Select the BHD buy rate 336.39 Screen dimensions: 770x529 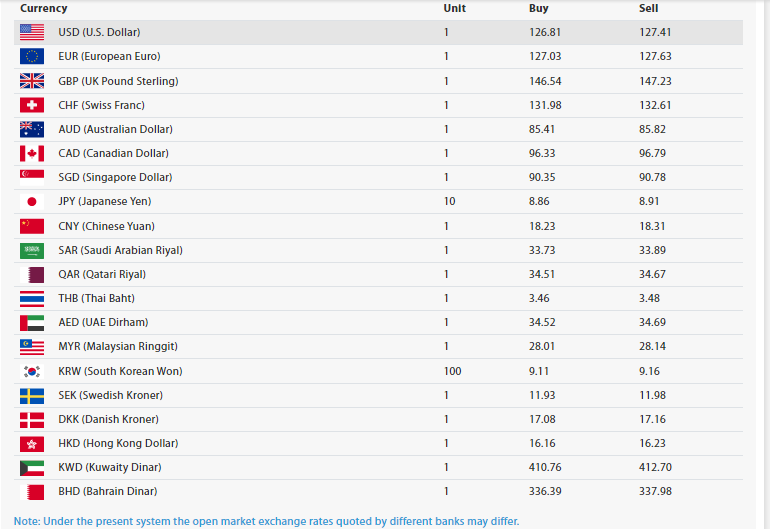[x=544, y=491]
